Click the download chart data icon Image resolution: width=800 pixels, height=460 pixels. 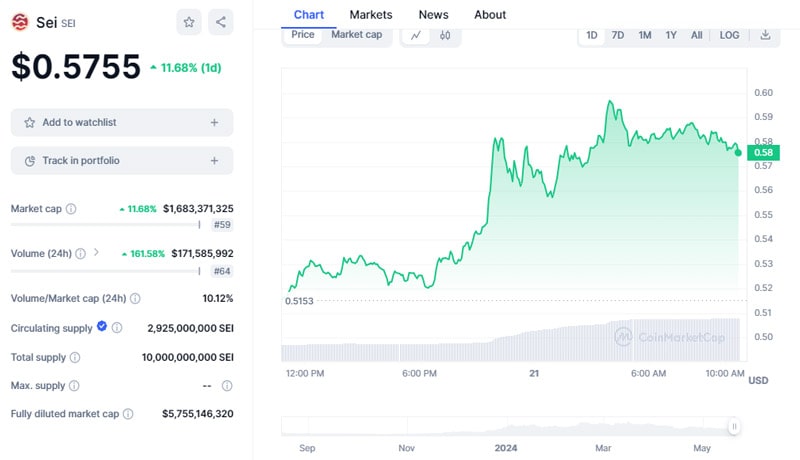[765, 35]
